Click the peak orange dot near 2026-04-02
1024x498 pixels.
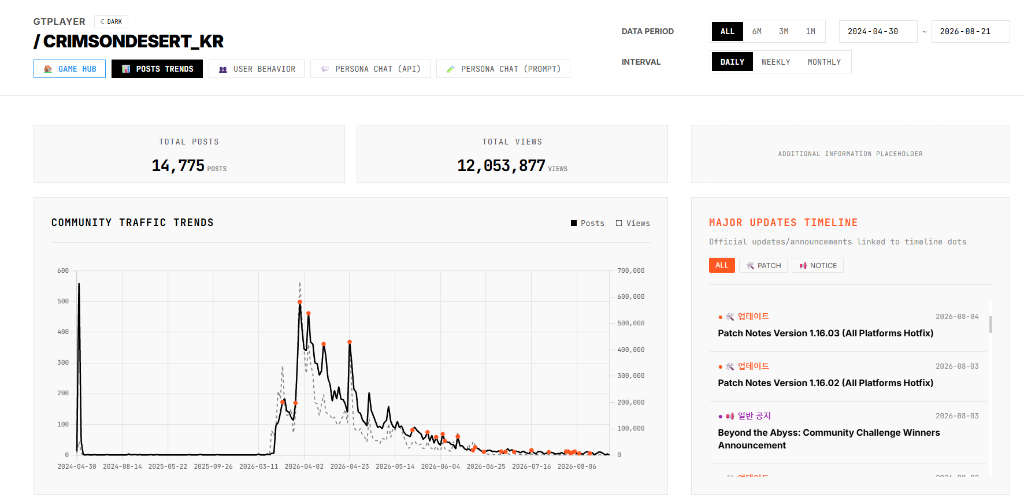coord(300,302)
